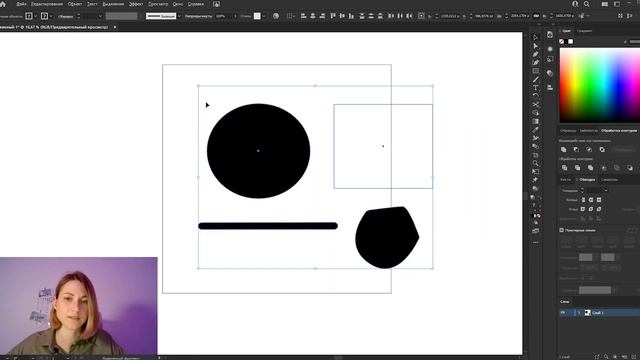The image size is (640, 360).
Task: Select the Scissors tool
Action: point(536,104)
